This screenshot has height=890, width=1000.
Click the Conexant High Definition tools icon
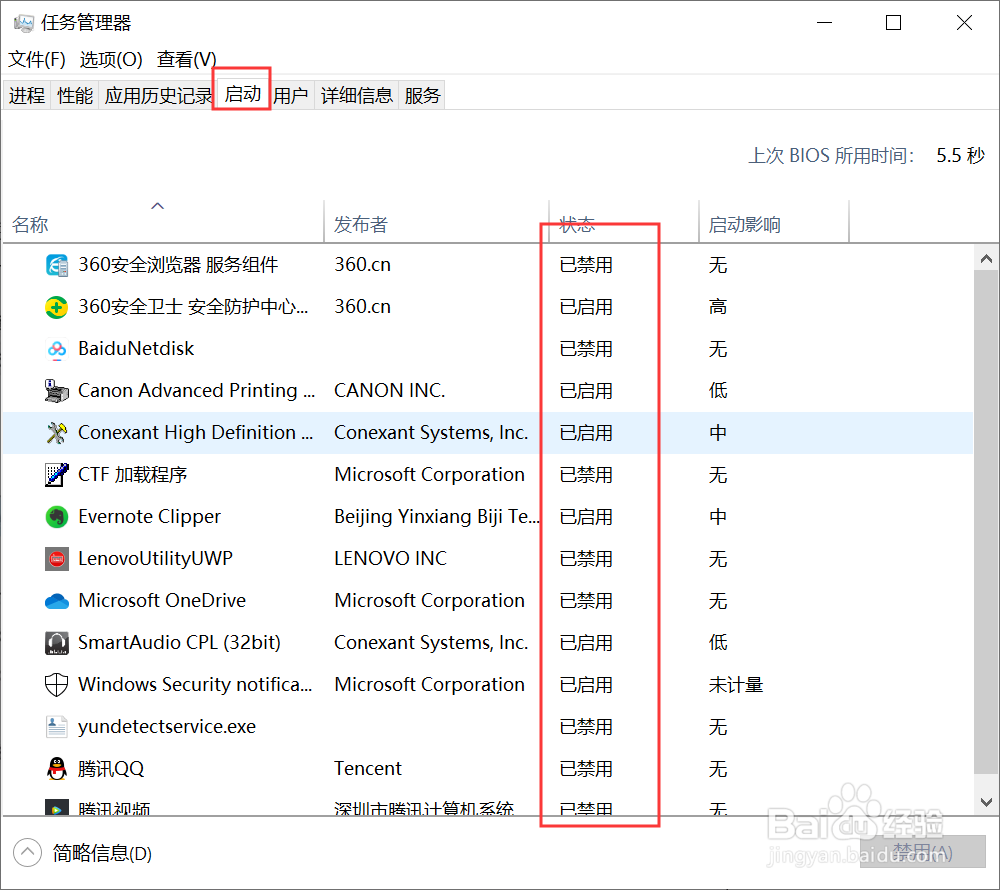pos(57,433)
